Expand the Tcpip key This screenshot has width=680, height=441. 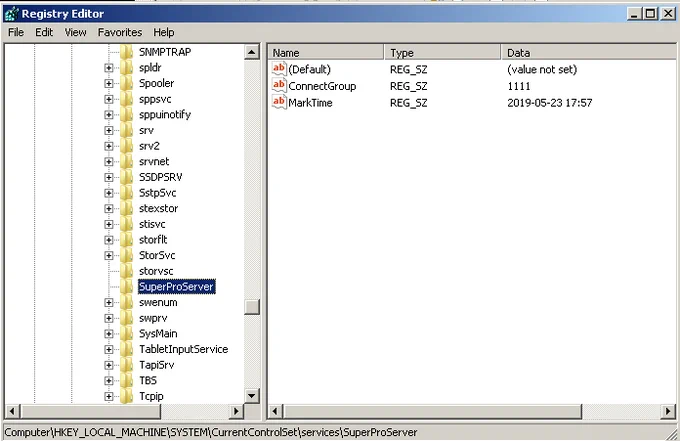click(x=108, y=396)
